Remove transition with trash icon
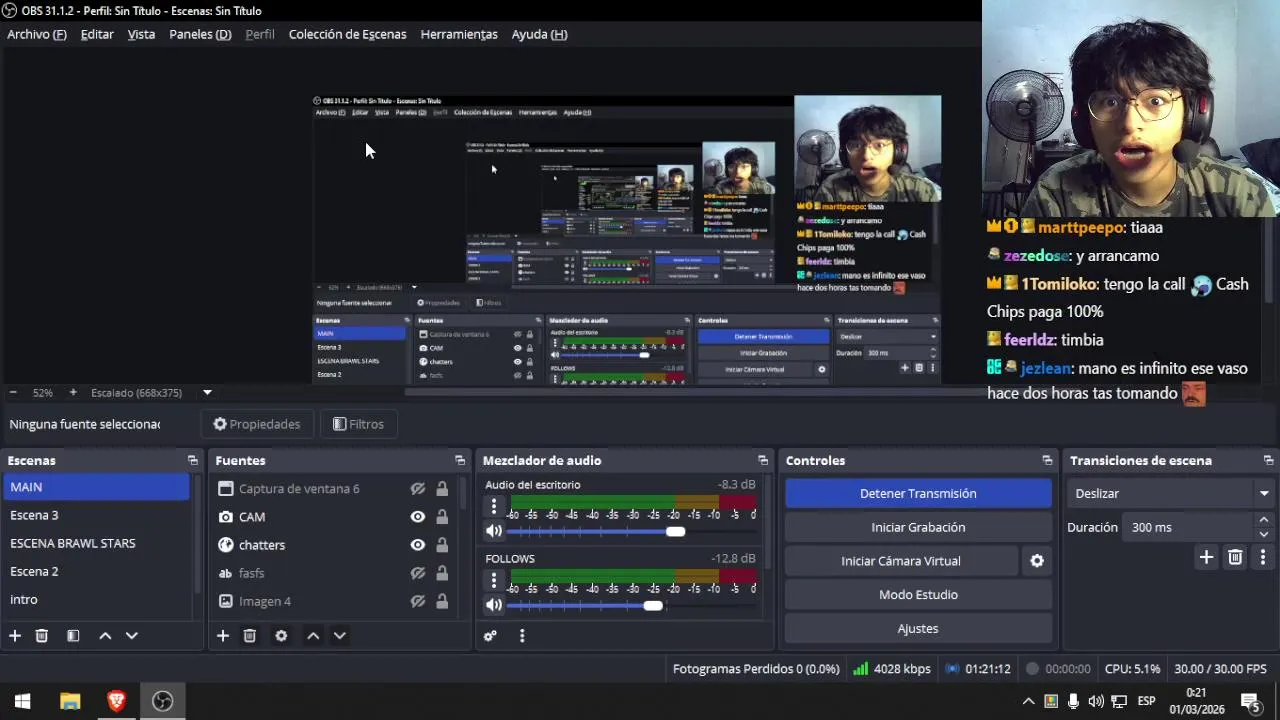Viewport: 1280px width, 720px height. click(x=1235, y=558)
